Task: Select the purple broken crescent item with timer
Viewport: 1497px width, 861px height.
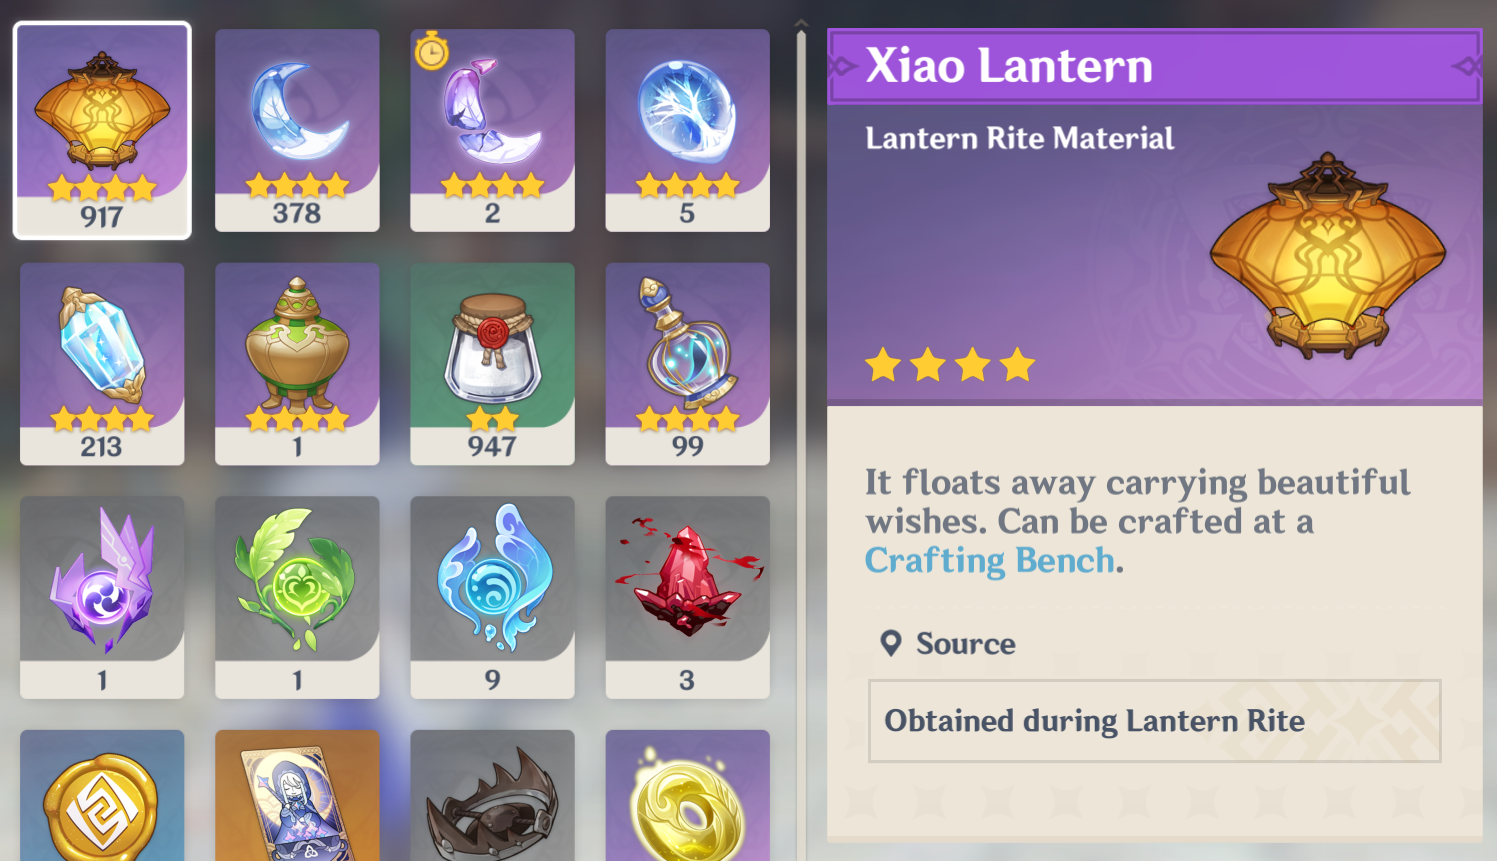Action: [492, 131]
